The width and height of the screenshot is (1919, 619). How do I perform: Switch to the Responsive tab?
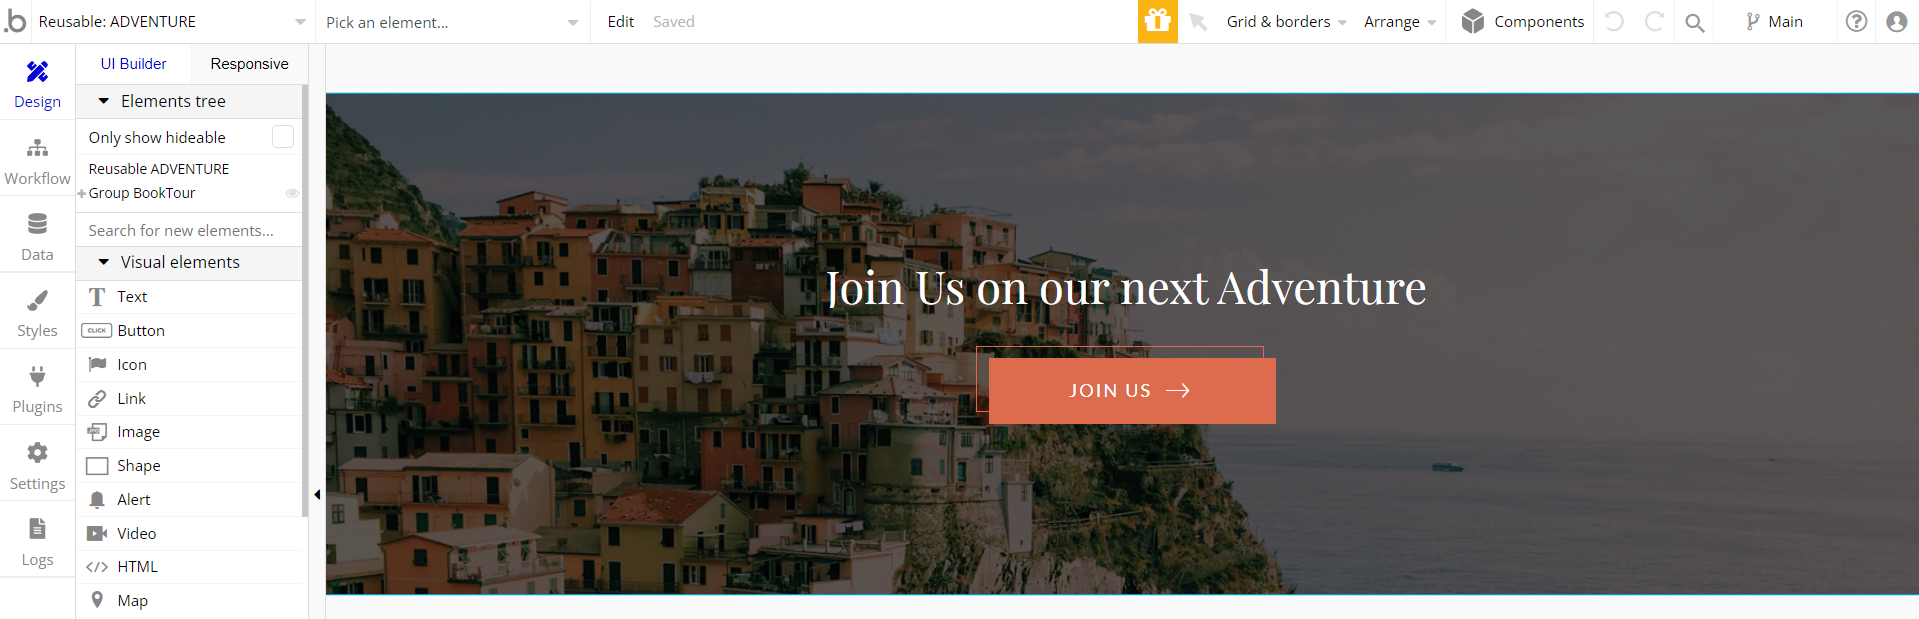(249, 64)
